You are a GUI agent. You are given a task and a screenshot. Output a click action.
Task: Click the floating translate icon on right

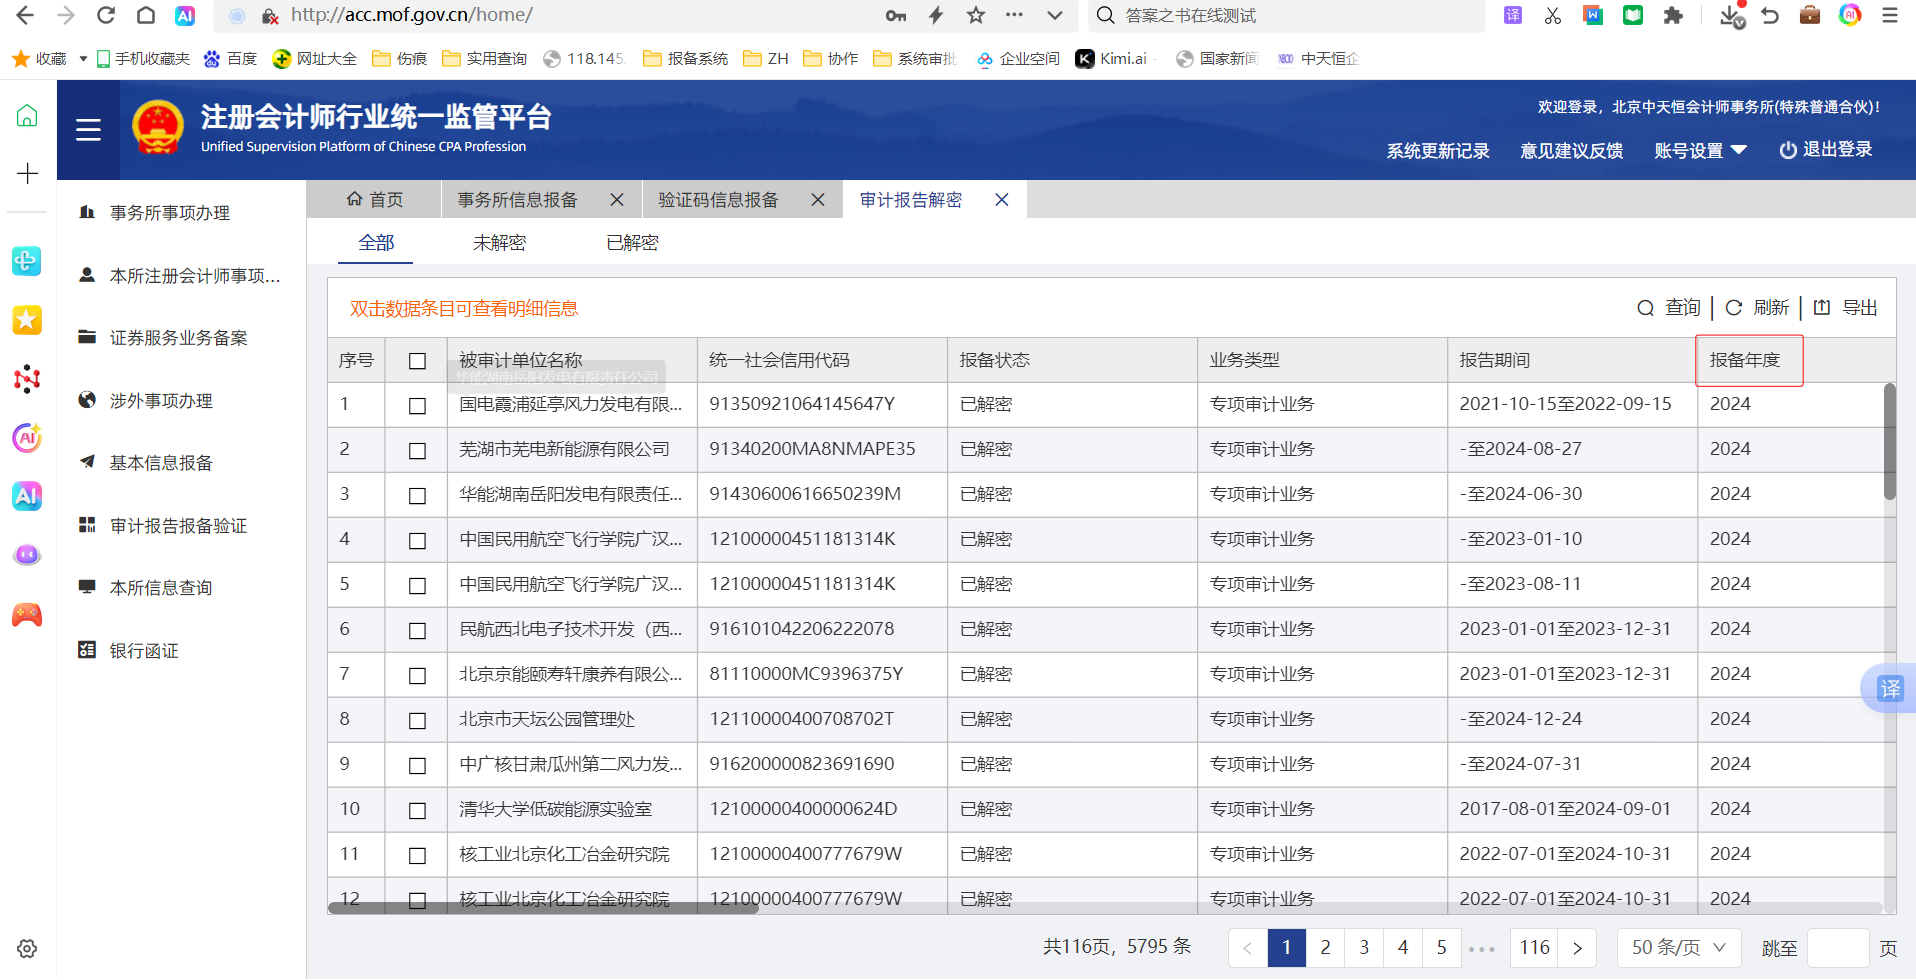1889,689
